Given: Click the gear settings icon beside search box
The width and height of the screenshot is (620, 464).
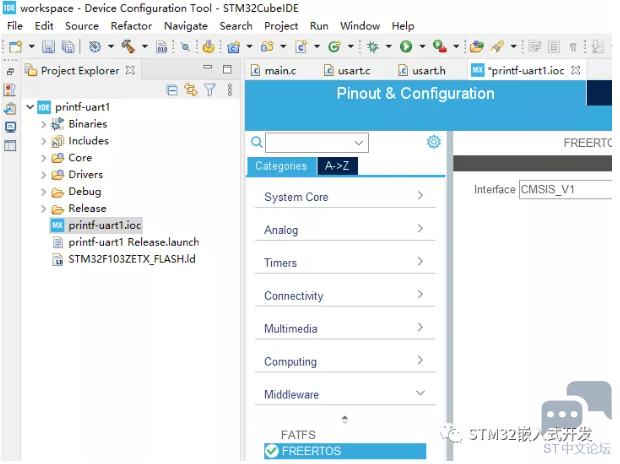Looking at the screenshot, I should tap(434, 142).
